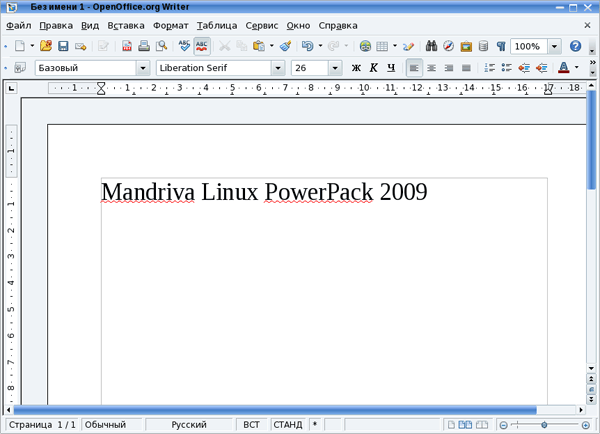Screen dimensions: 600x434
Task: Open Find & Replace binoculars icon
Action: tap(431, 46)
